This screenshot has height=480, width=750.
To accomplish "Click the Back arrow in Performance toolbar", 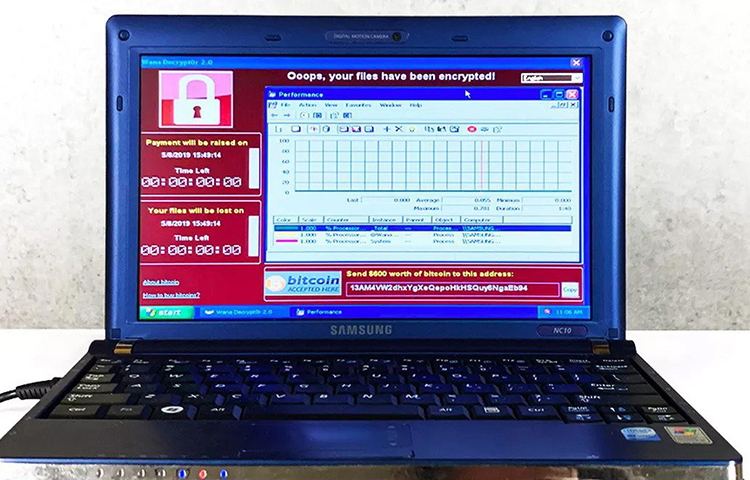I will [x=274, y=116].
